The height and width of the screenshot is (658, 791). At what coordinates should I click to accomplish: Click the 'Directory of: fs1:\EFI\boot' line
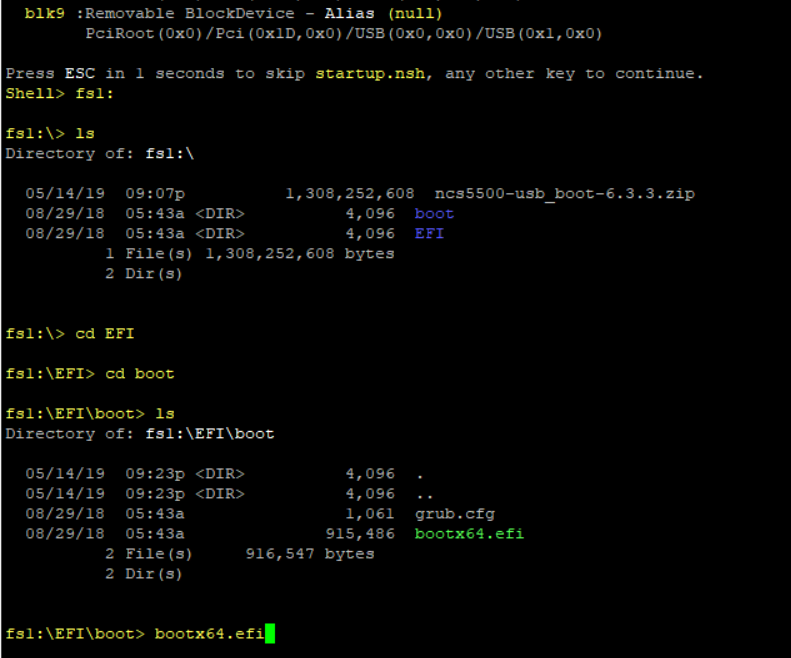140,433
